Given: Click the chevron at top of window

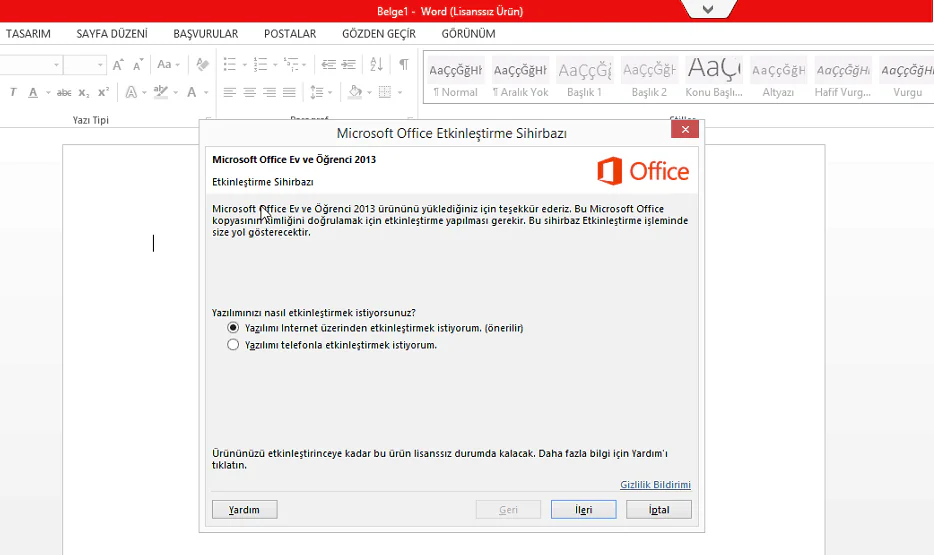Looking at the screenshot, I should [708, 10].
